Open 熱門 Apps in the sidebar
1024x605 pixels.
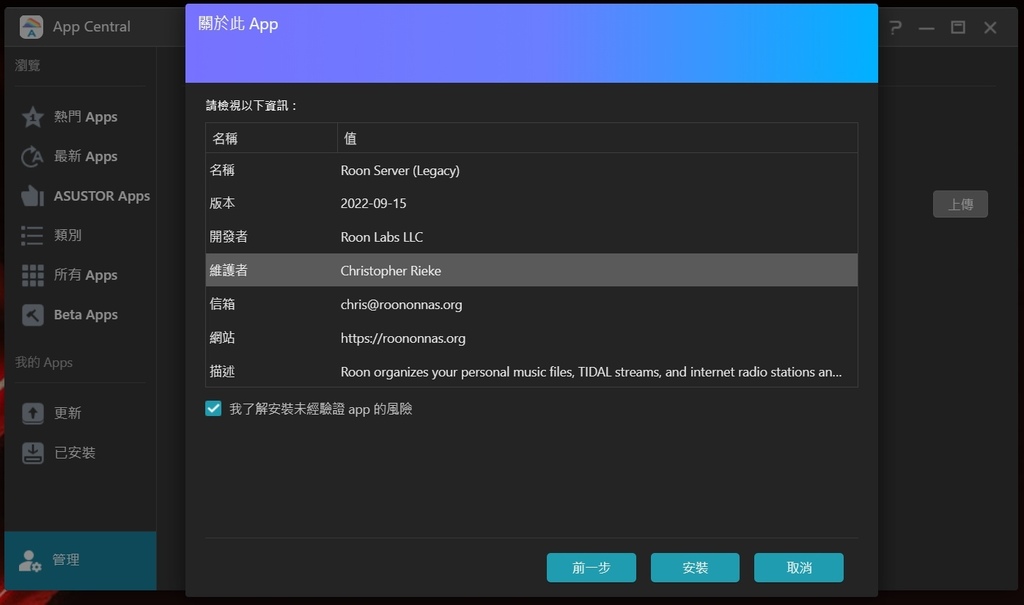pos(80,117)
